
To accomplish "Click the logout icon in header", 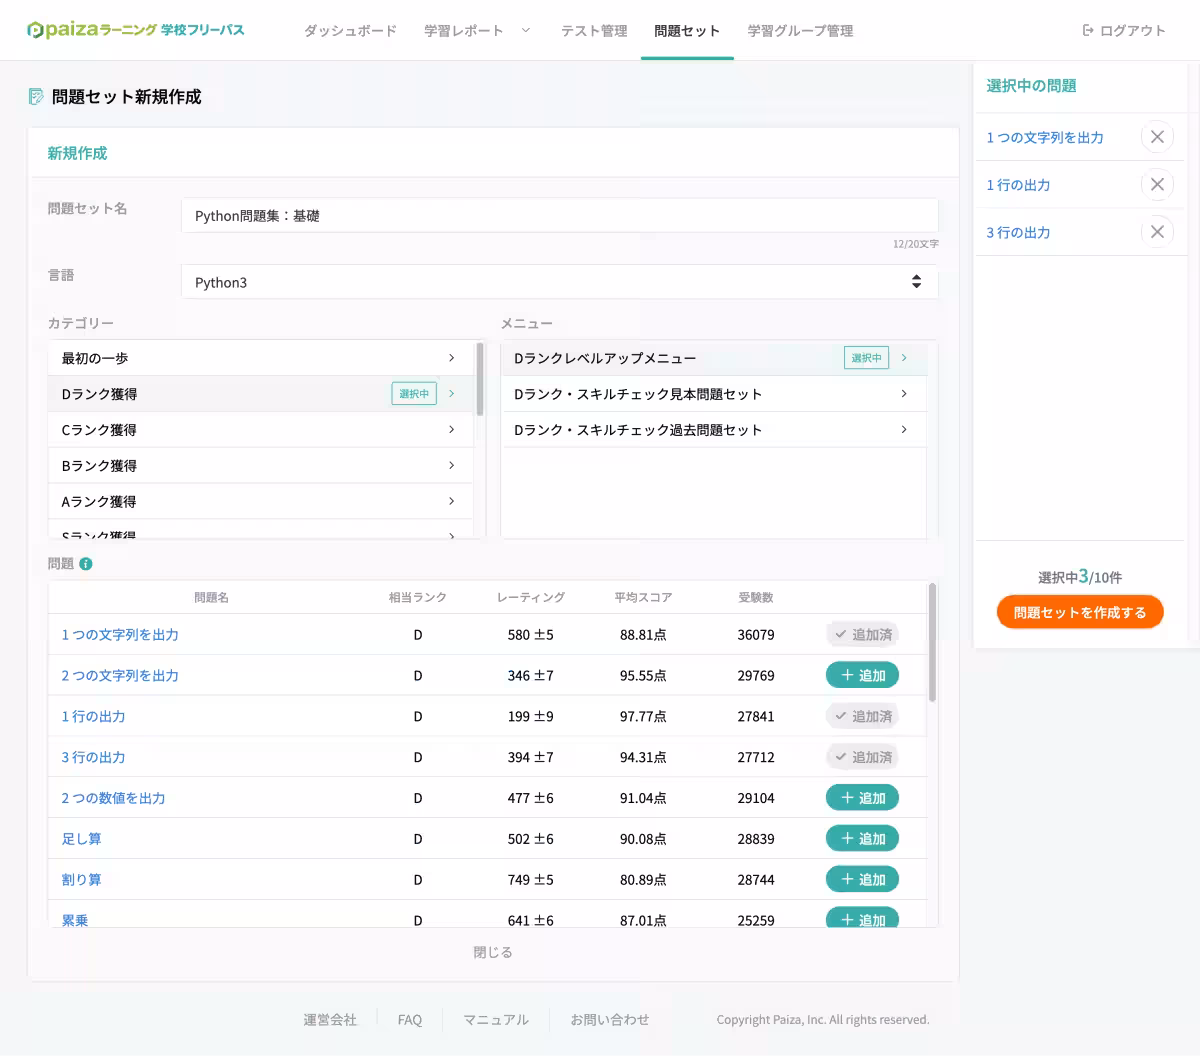I will point(1088,31).
